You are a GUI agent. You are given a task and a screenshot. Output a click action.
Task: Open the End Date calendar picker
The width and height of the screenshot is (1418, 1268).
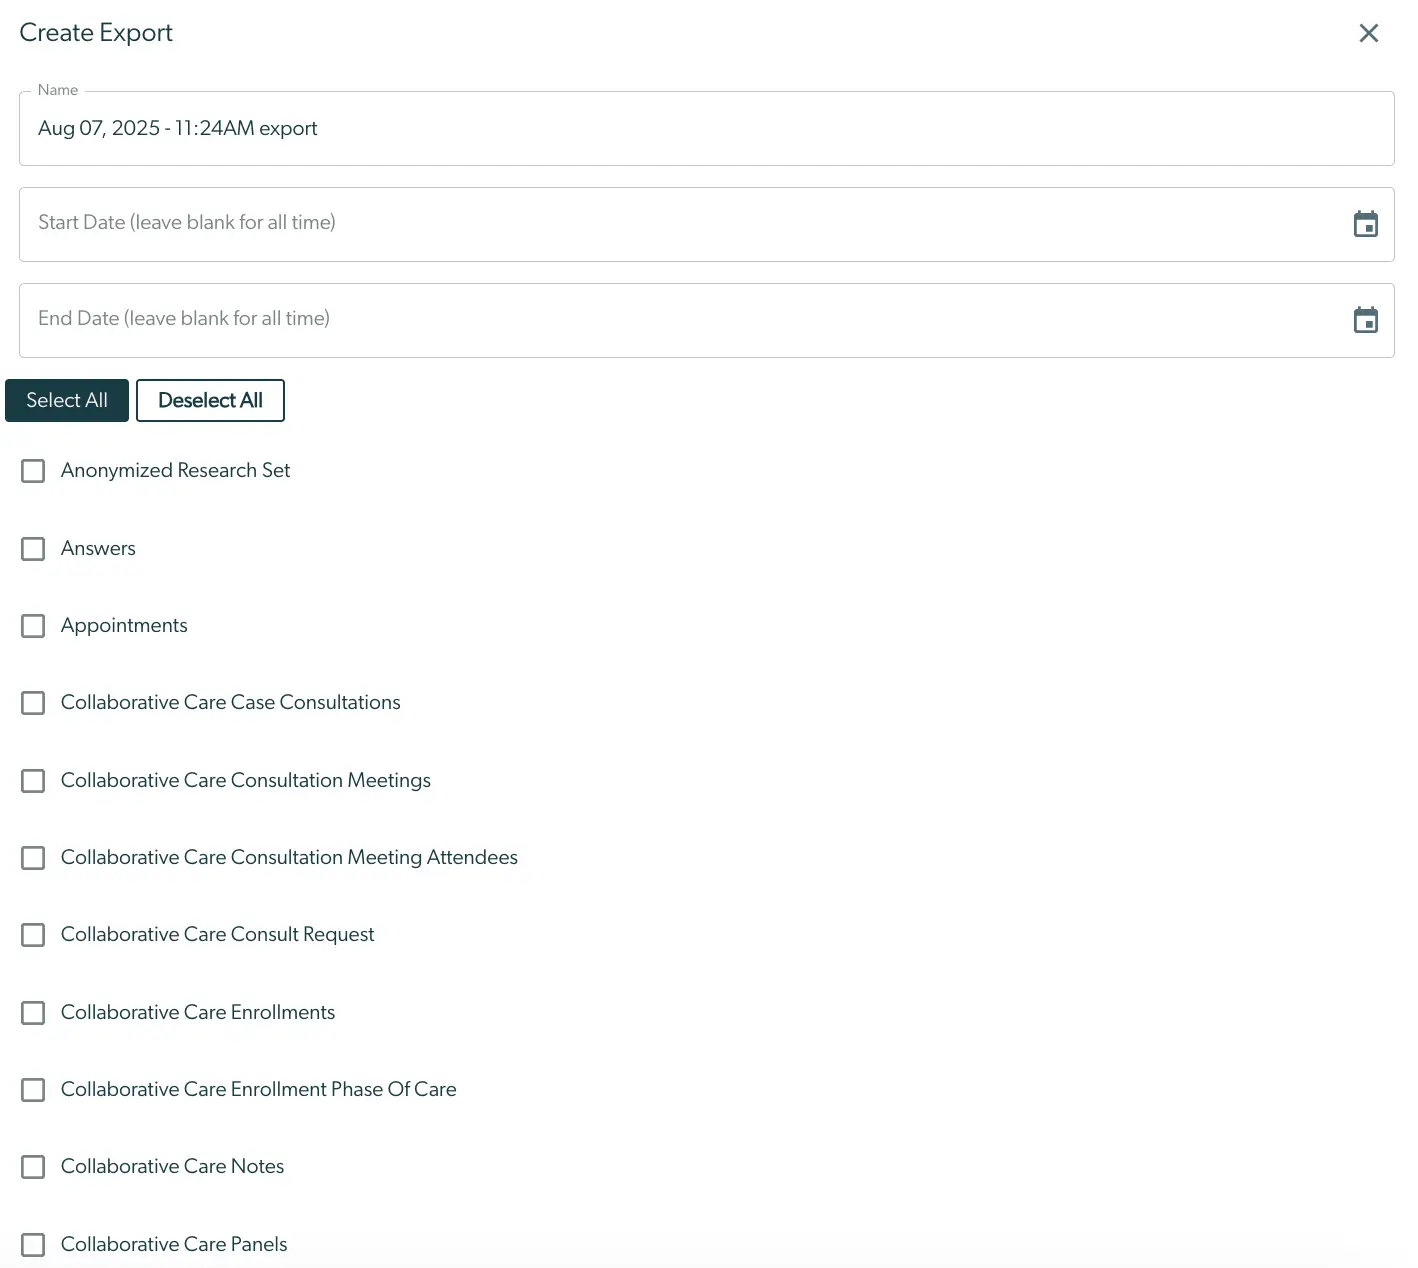coord(1366,319)
